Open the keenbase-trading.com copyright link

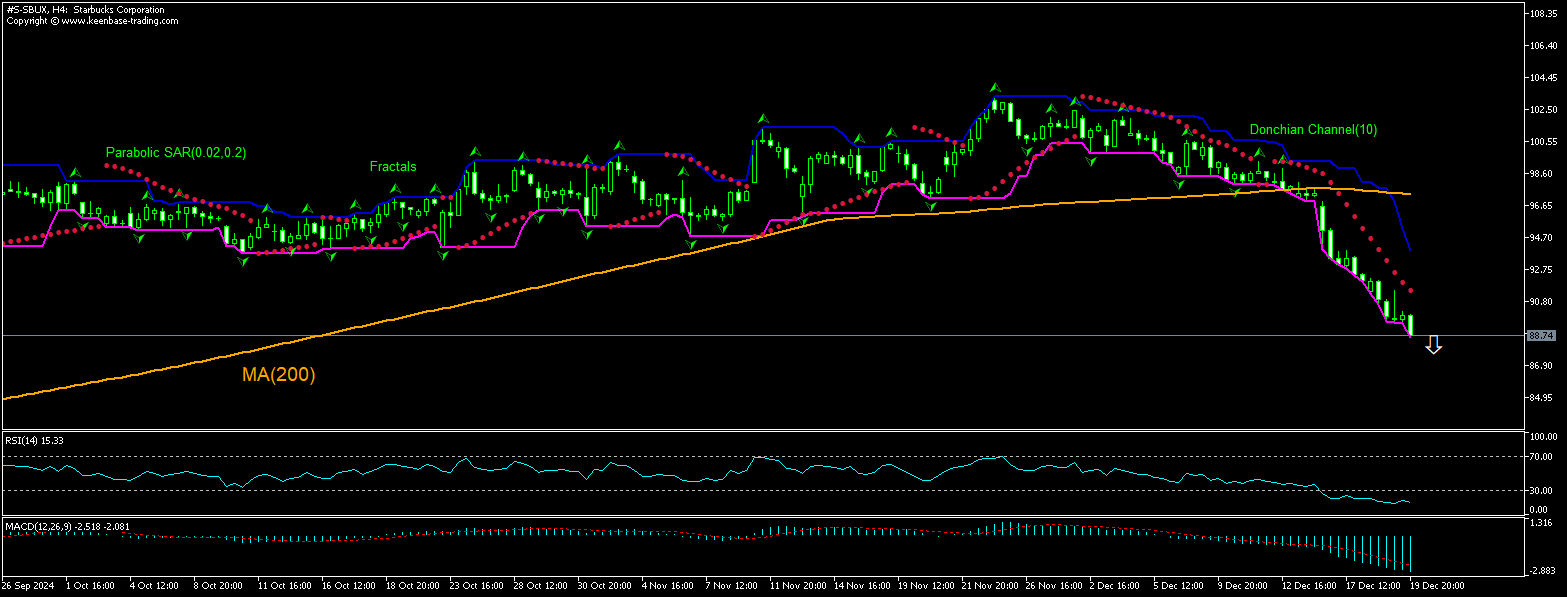[x=90, y=20]
